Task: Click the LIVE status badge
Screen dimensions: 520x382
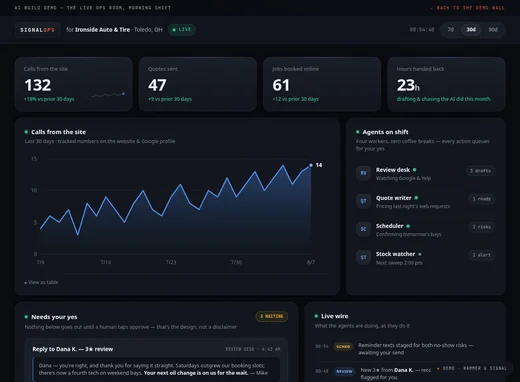Action: tap(182, 30)
